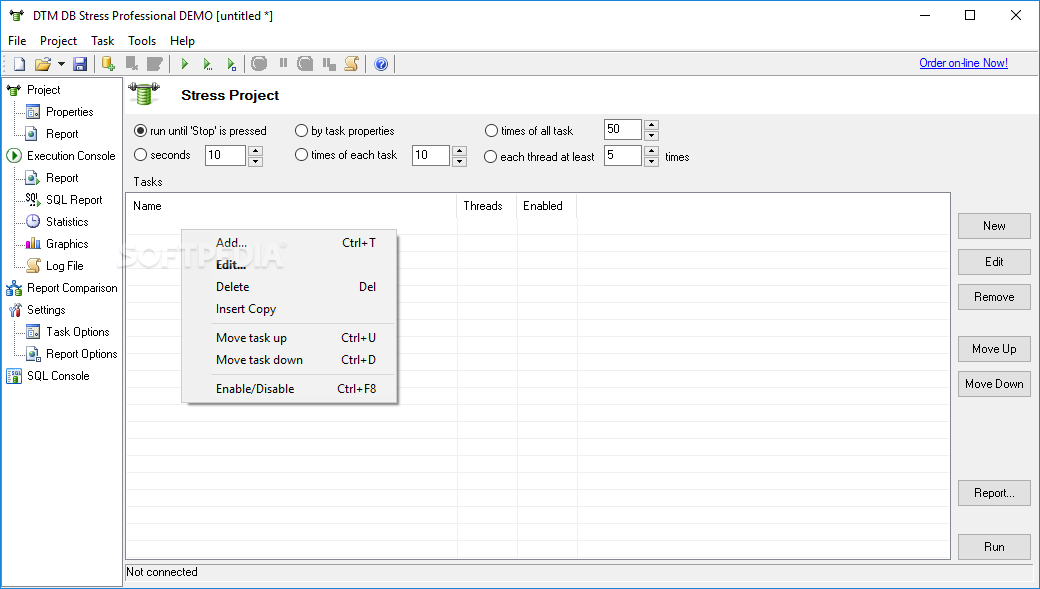The height and width of the screenshot is (589, 1040).
Task: Click the each thread at least field
Action: pos(623,155)
